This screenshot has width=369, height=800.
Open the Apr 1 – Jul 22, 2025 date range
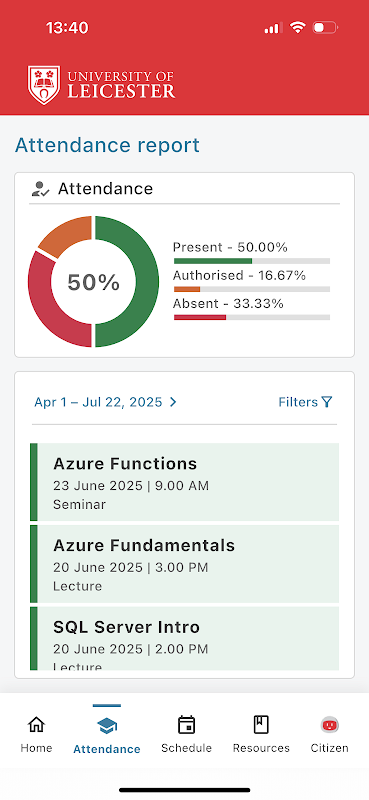pyautogui.click(x=105, y=402)
